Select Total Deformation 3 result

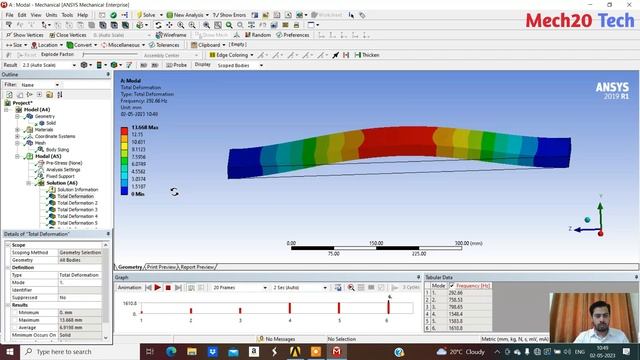point(77,210)
